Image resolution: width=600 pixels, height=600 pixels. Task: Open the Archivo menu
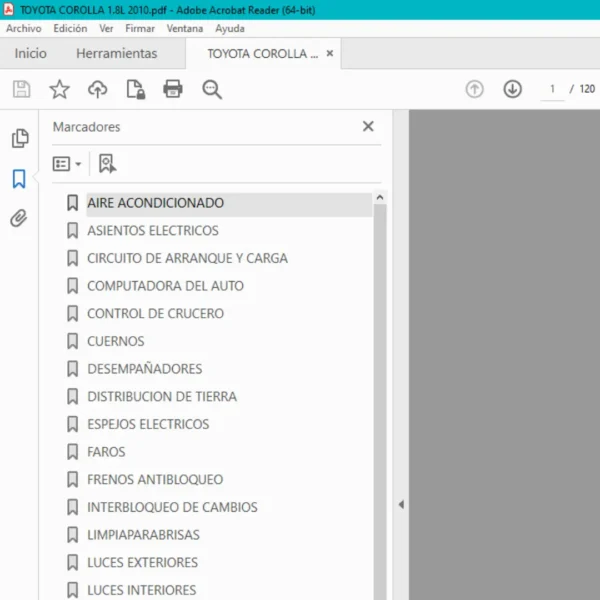pyautogui.click(x=24, y=29)
